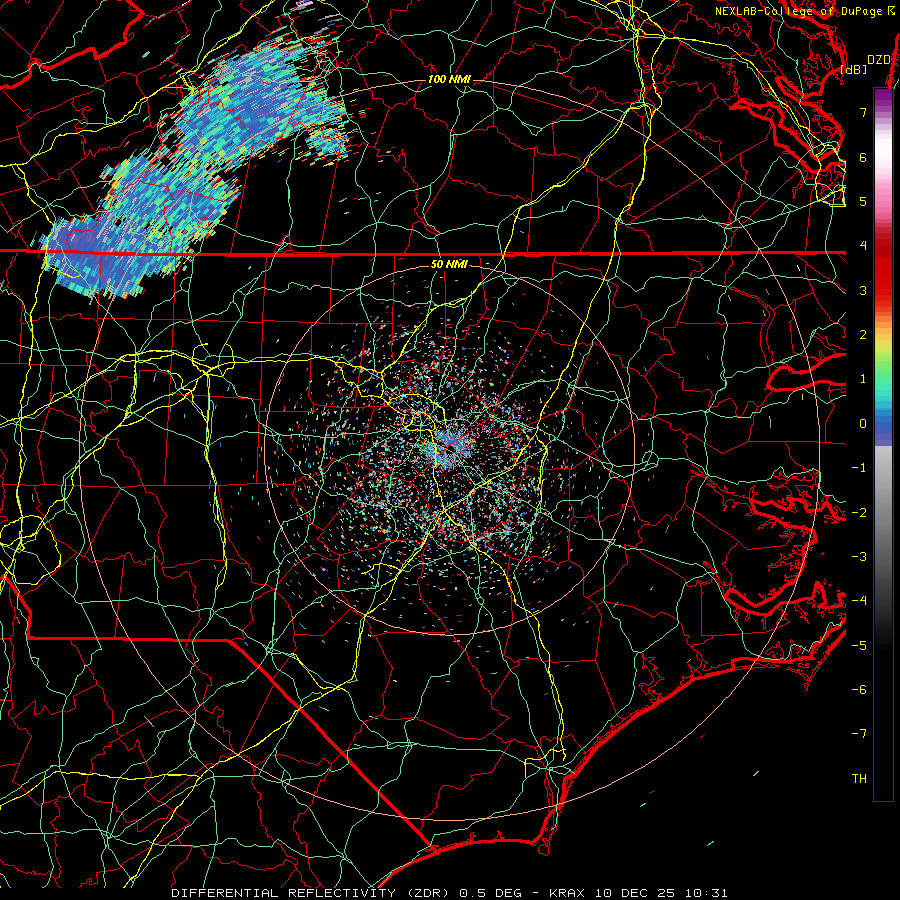
Task: Click the 'DZDR' color scale title
Action: click(879, 60)
